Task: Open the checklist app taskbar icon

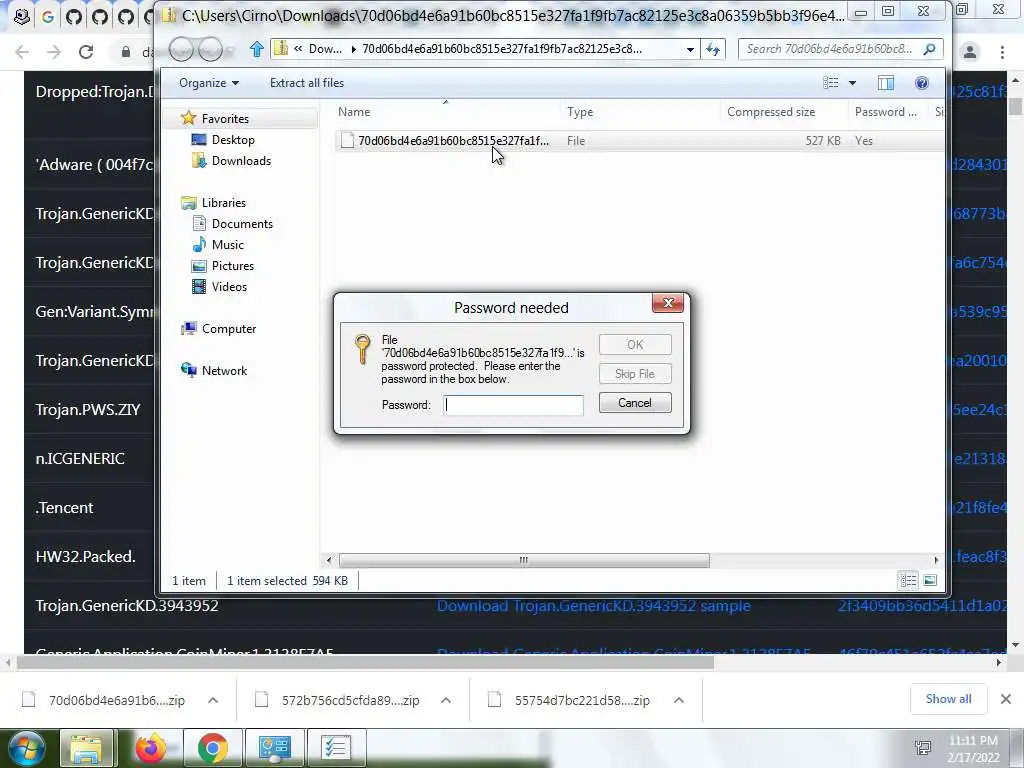Action: (336, 748)
